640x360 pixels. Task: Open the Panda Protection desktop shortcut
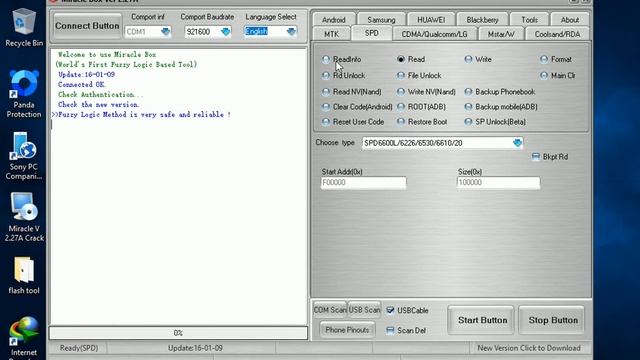[x=24, y=94]
